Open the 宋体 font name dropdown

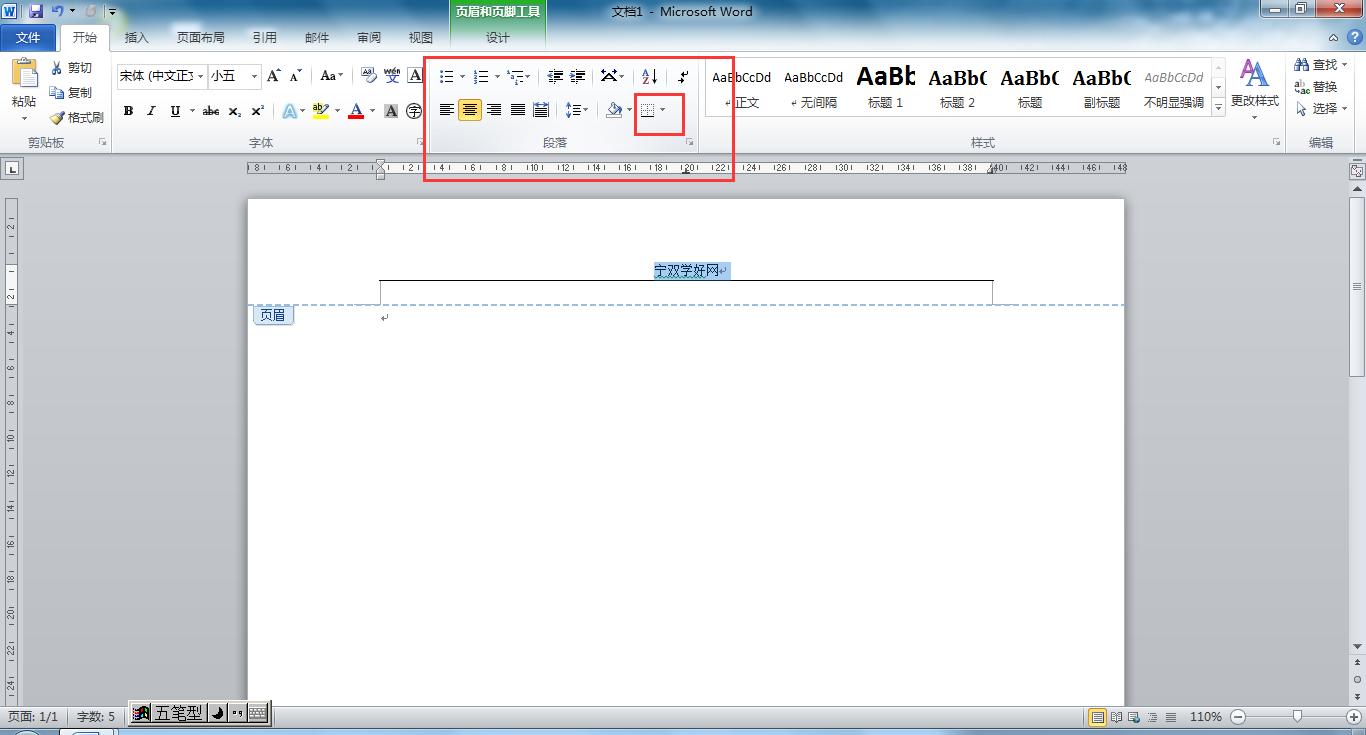[201, 76]
